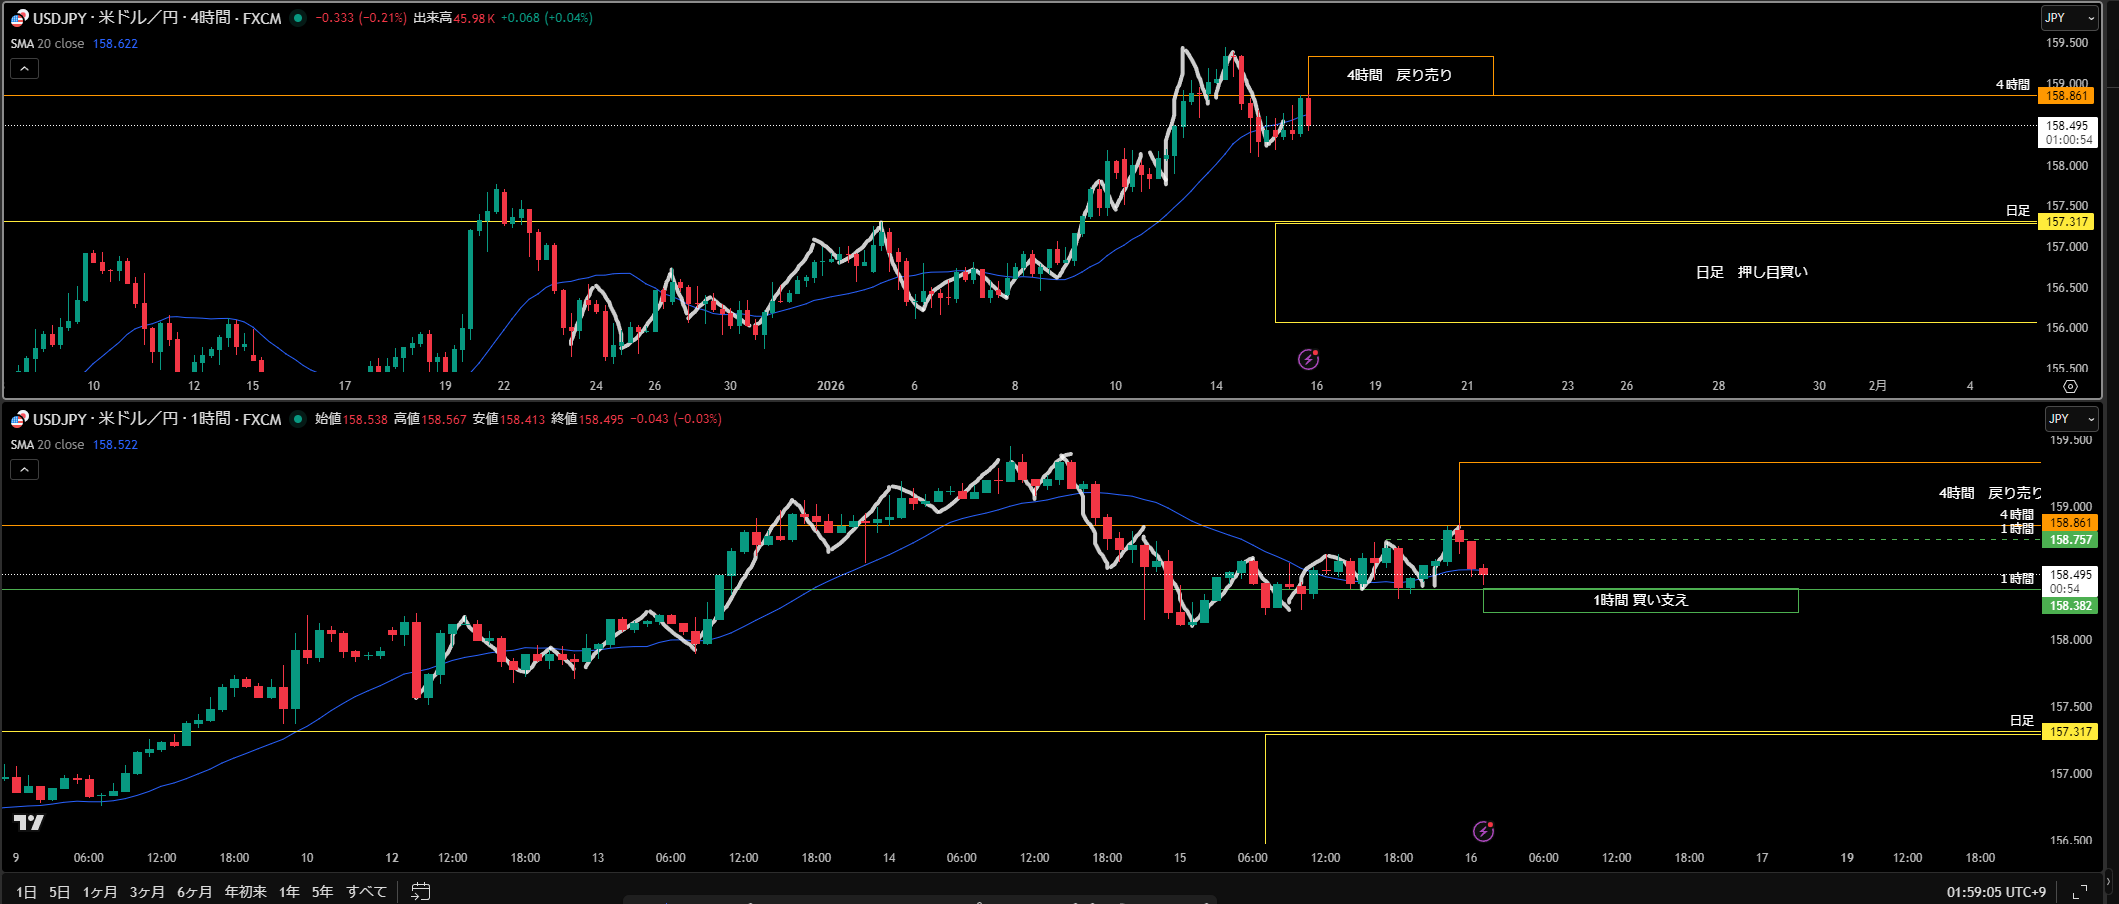Expand the collapsed right side panel arrow
This screenshot has height=904, width=2119.
coord(2109,881)
